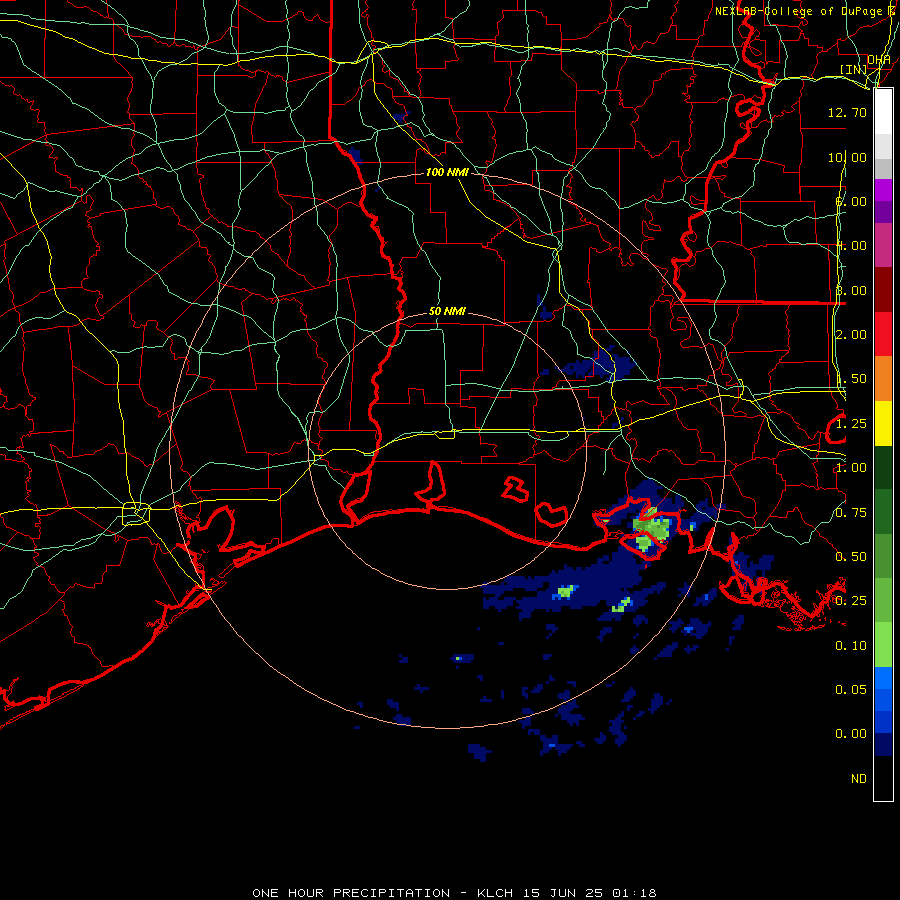
Task: Select the 0.10 legend value
Action: [x=851, y=646]
